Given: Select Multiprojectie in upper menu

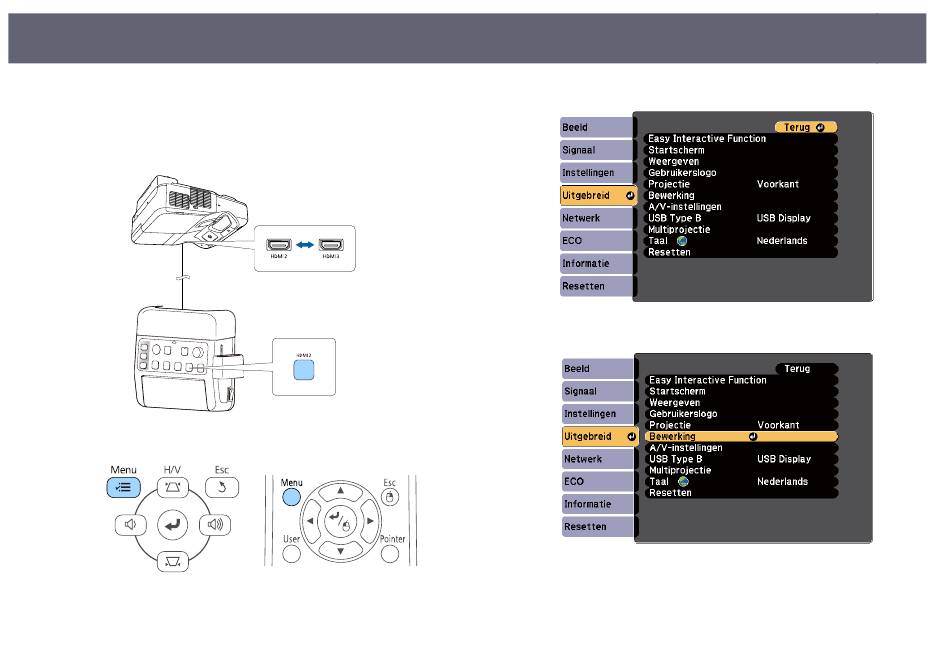Looking at the screenshot, I should (x=740, y=230).
